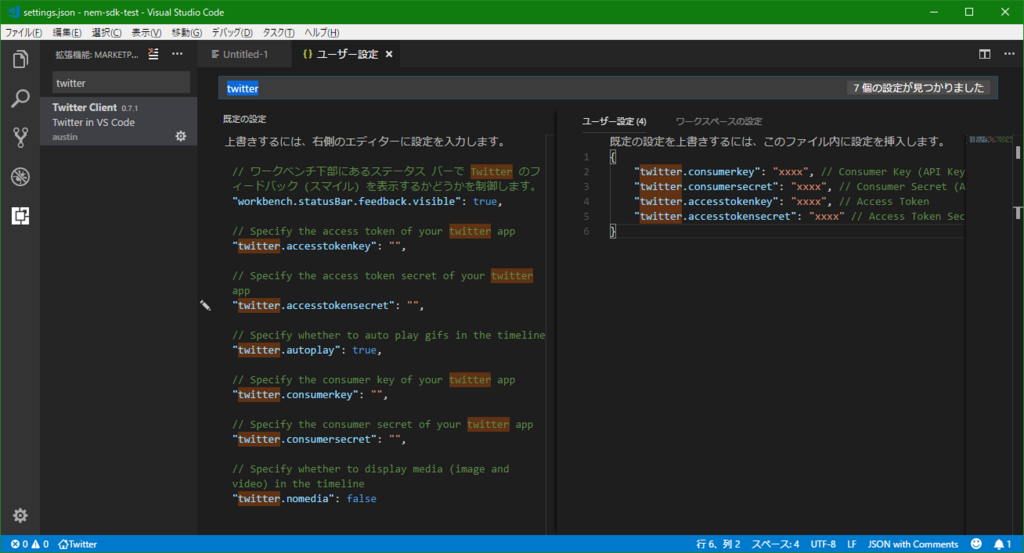This screenshot has height=553, width=1024.
Task: Open the Debug view in activity bar
Action: point(20,176)
